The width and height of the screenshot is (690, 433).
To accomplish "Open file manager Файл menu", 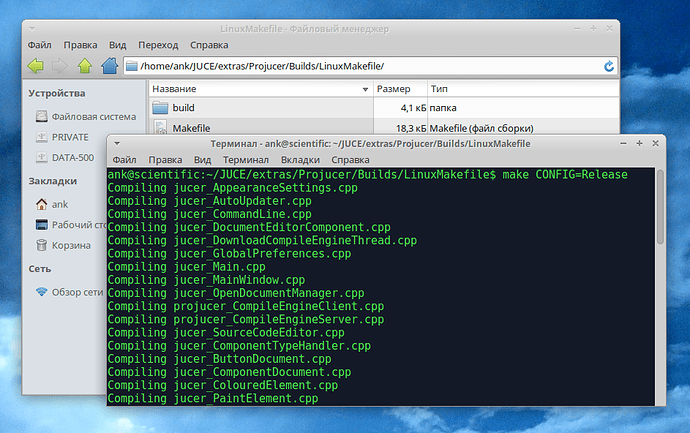I will click(40, 45).
